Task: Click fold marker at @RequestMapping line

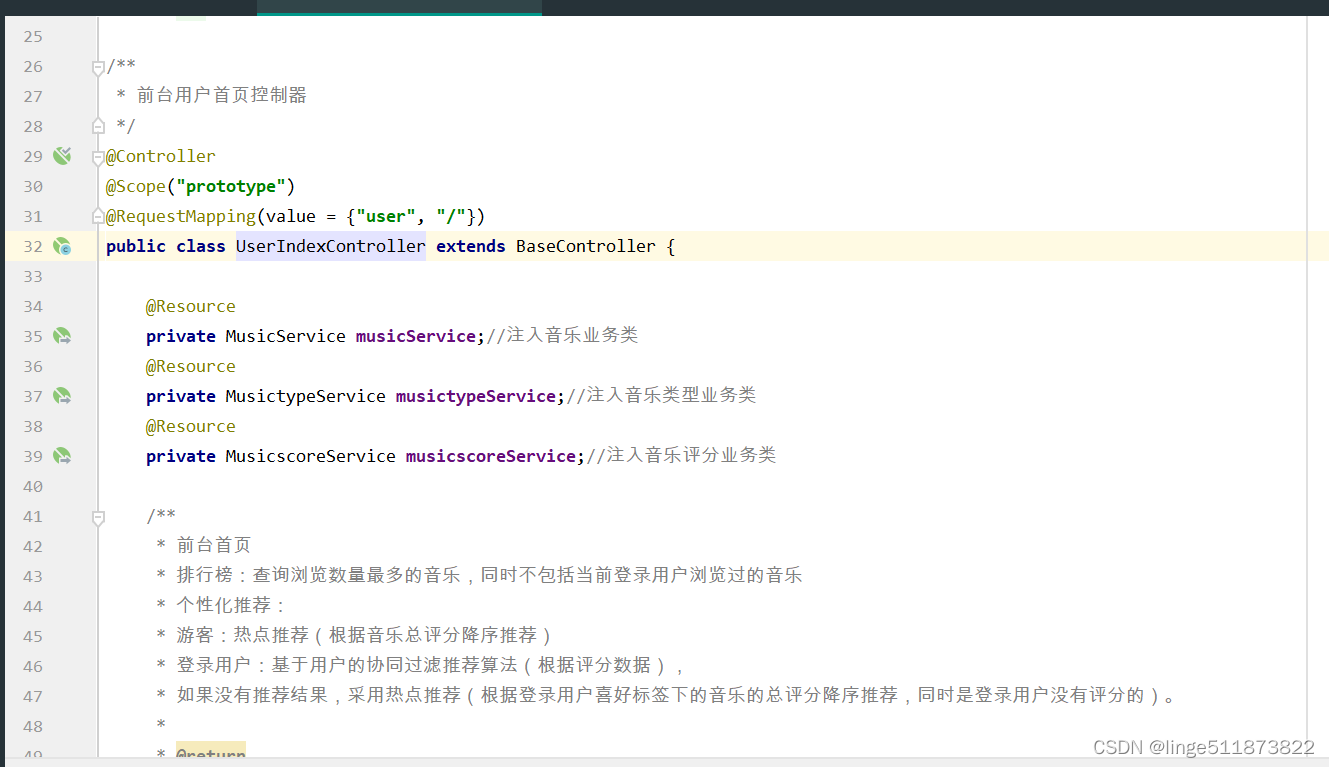Action: click(x=98, y=216)
